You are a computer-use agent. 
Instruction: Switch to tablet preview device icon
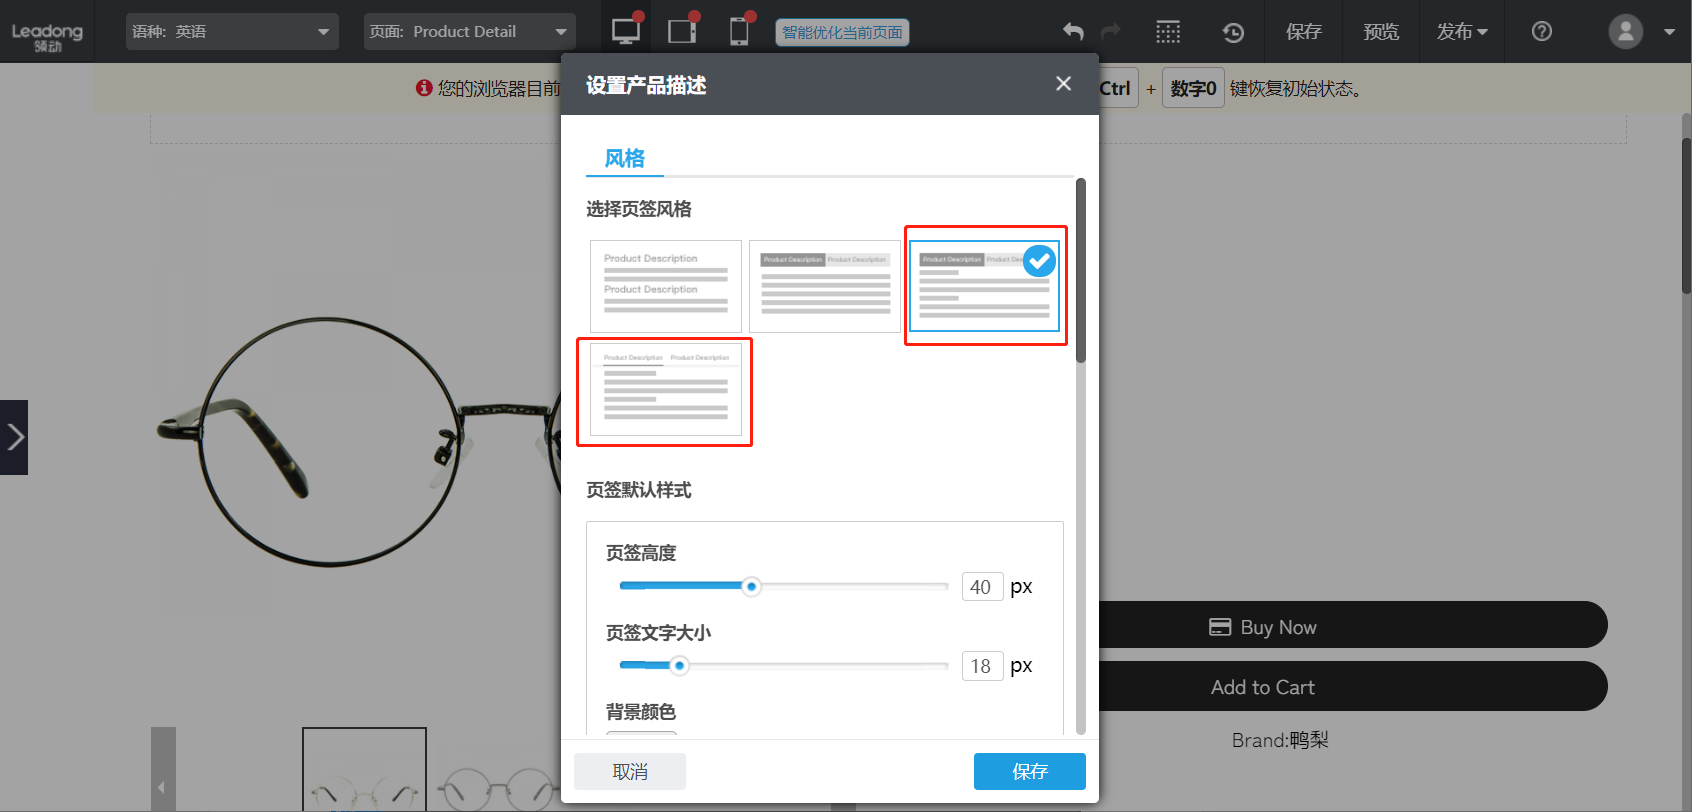(x=682, y=31)
